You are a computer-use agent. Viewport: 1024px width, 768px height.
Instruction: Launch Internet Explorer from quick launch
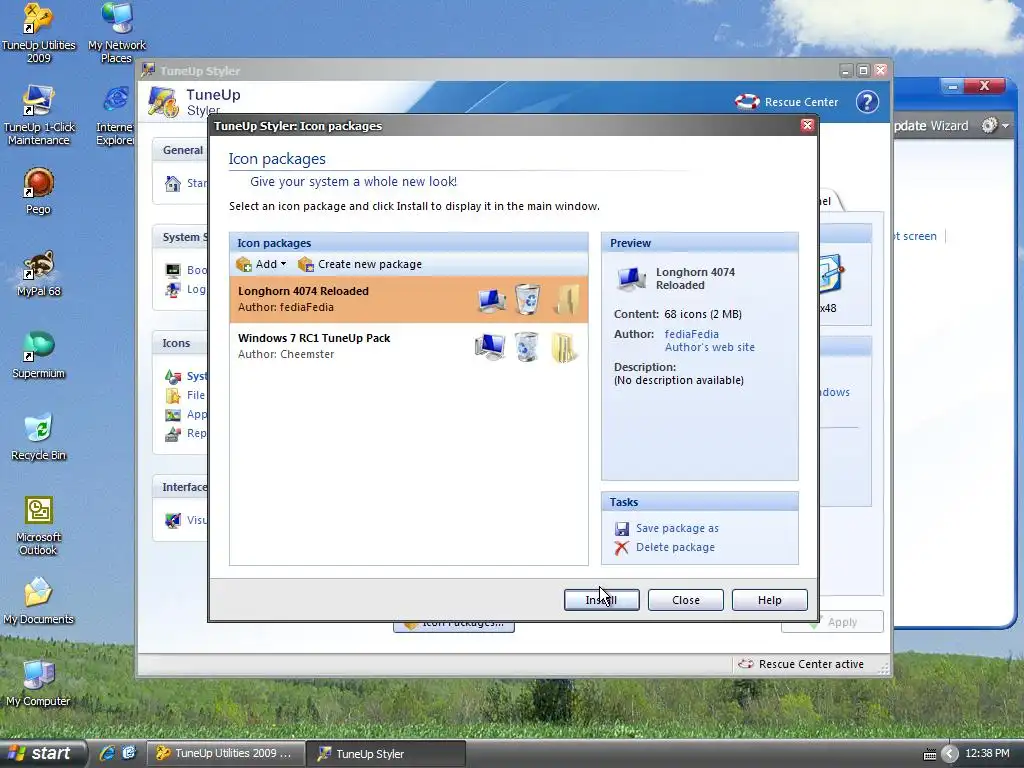tap(106, 753)
